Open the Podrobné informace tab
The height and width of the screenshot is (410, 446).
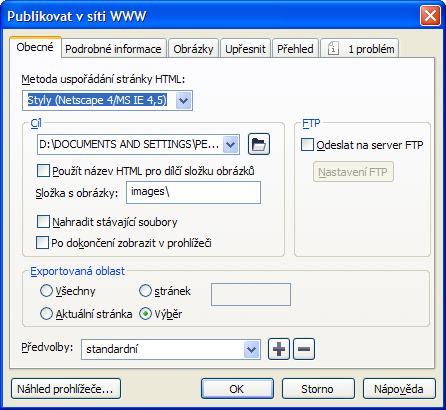pyautogui.click(x=114, y=49)
